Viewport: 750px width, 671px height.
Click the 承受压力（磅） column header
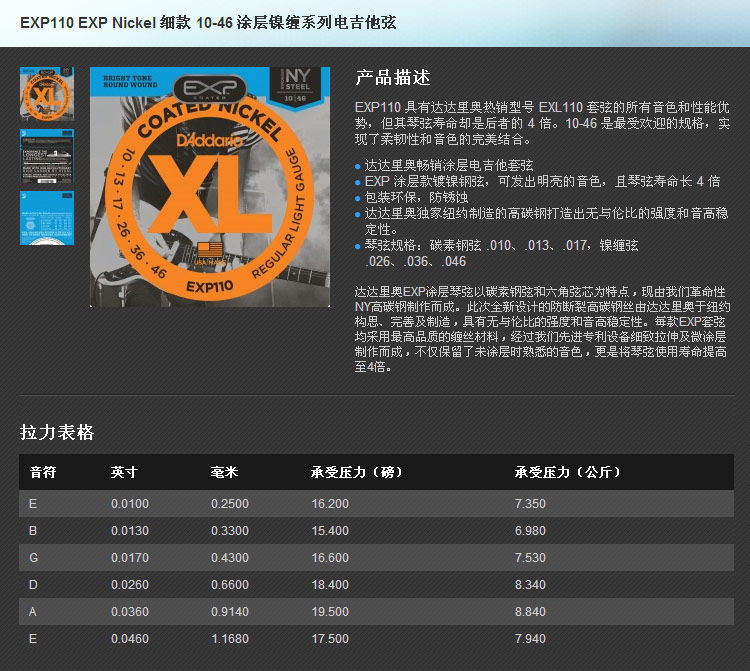click(x=357, y=473)
